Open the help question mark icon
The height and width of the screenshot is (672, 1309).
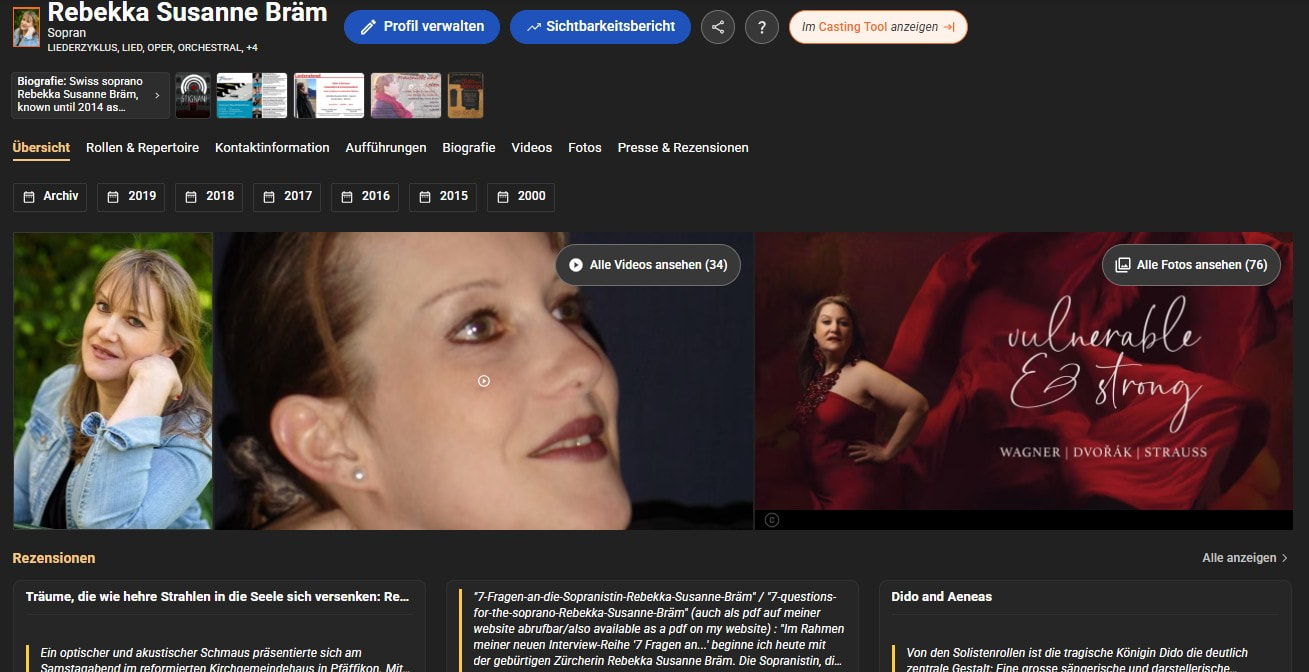pyautogui.click(x=762, y=27)
